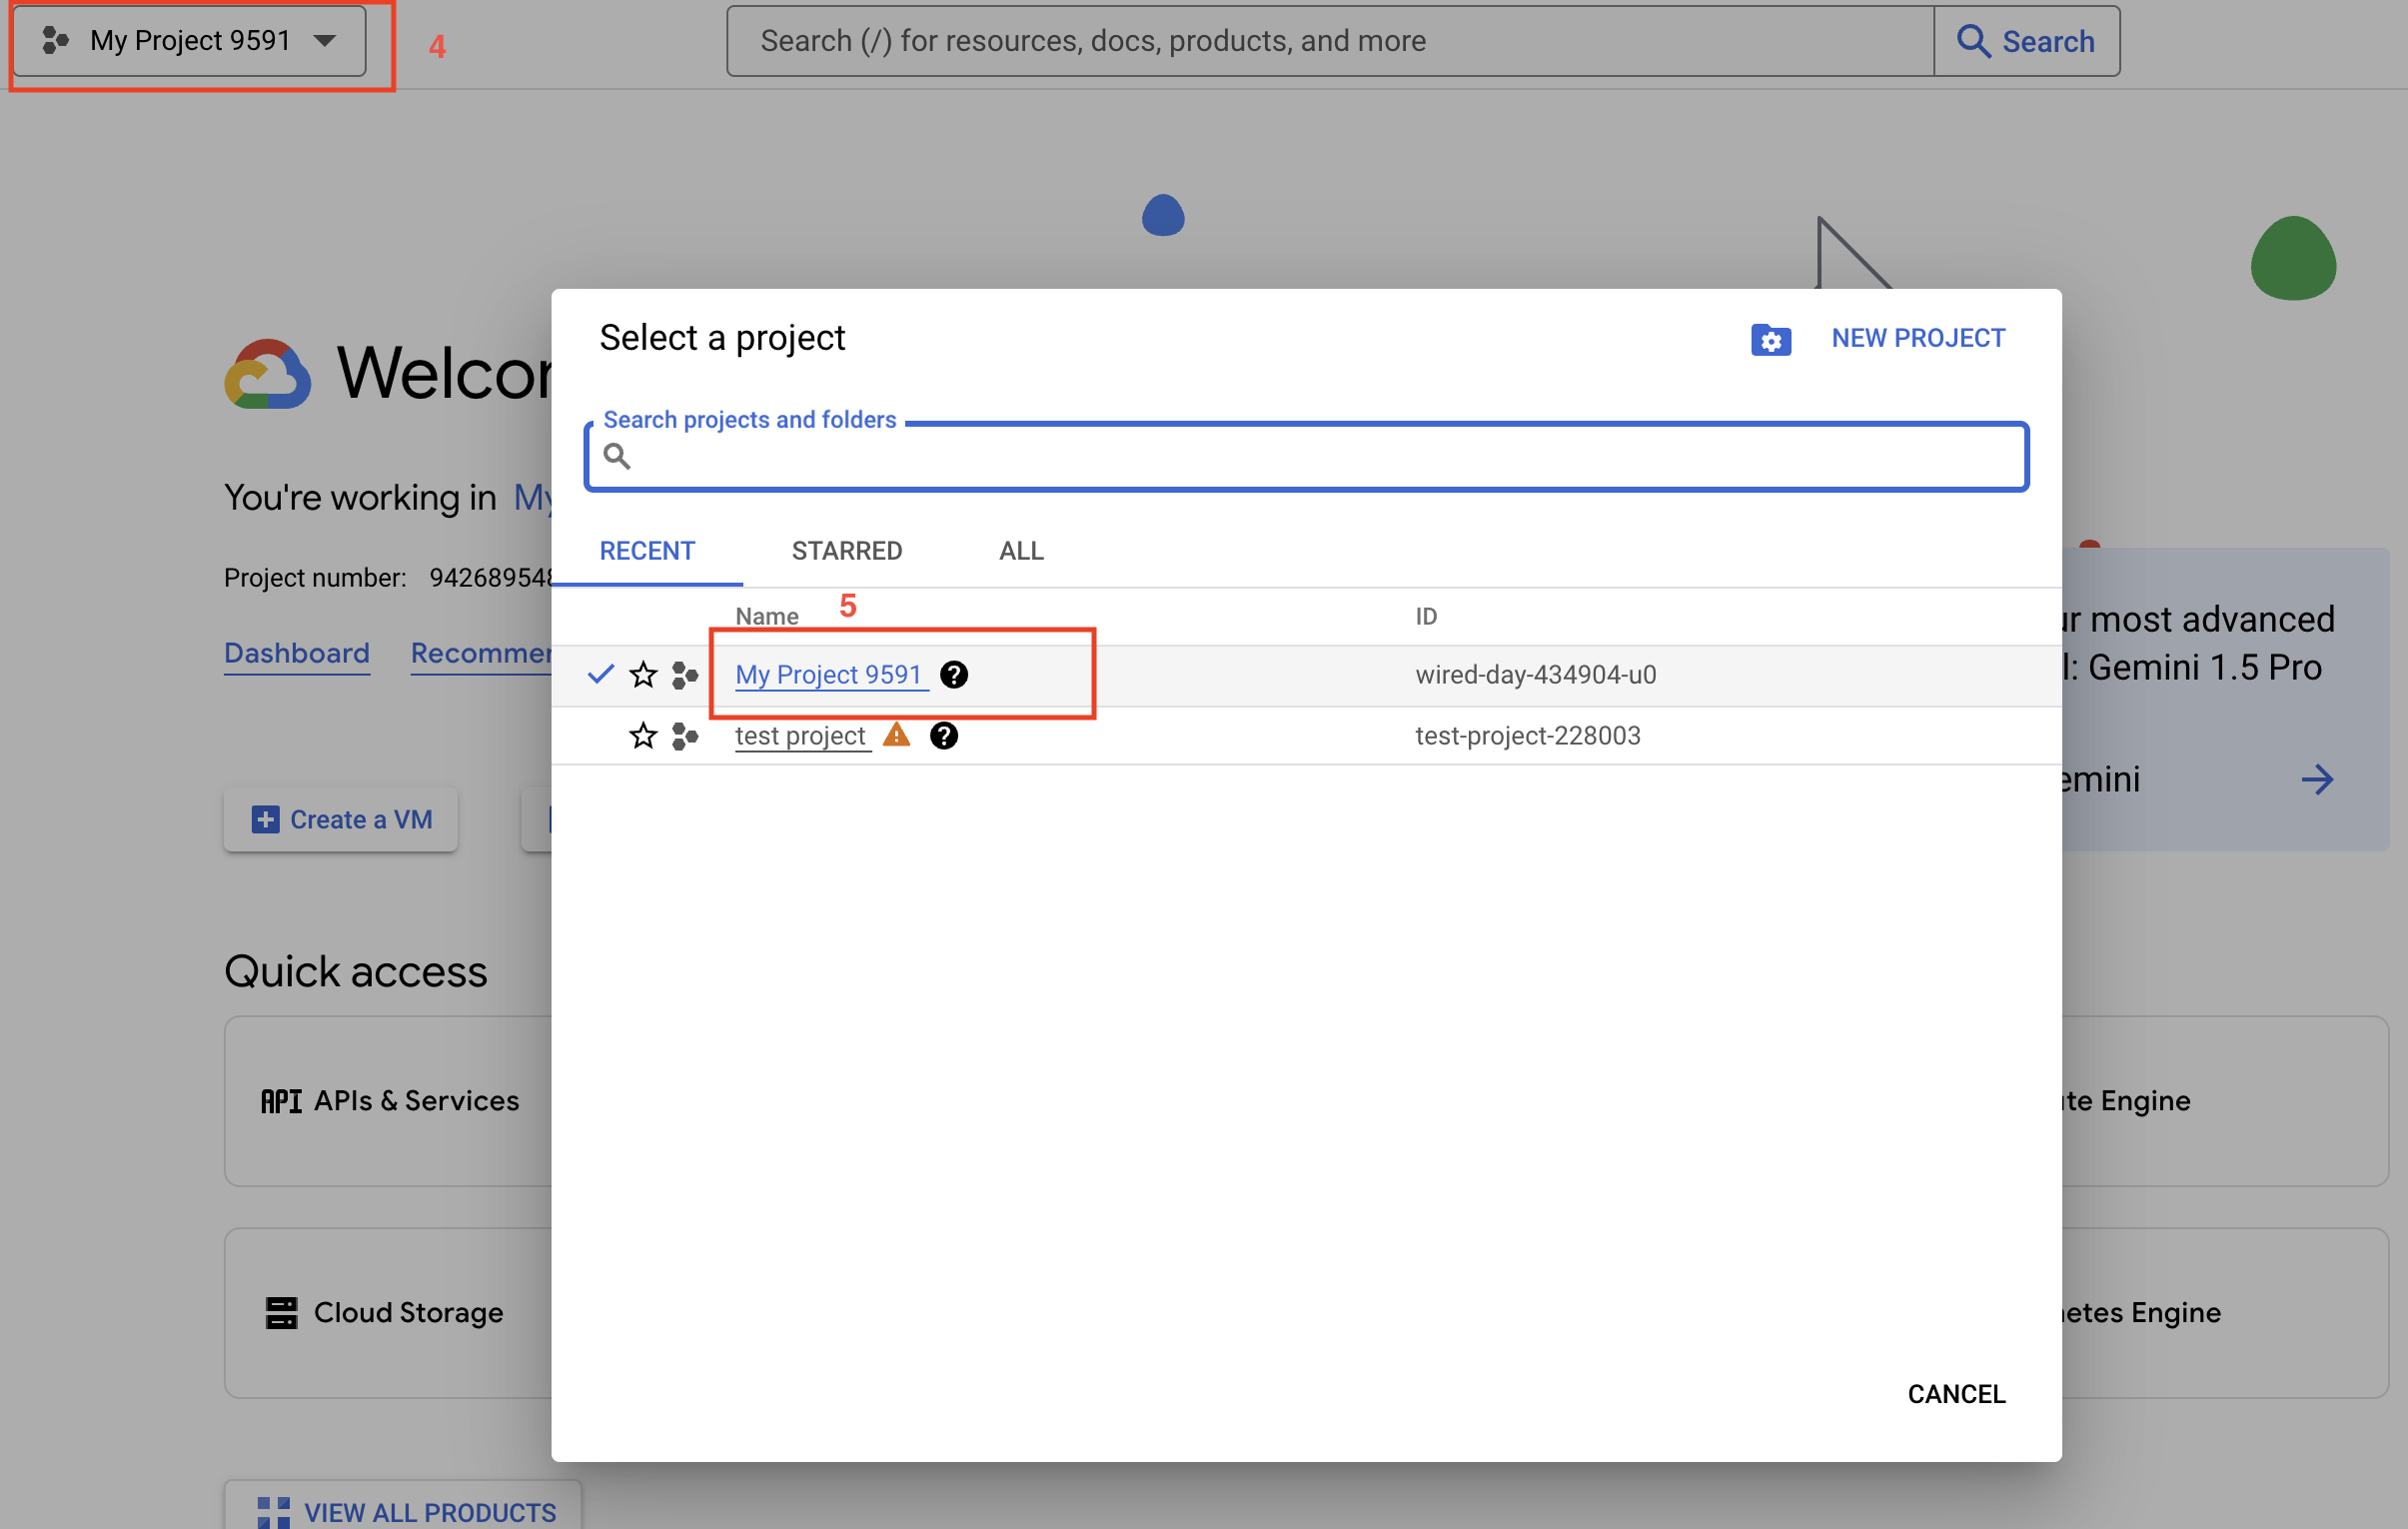Click the ID test-project-228003

point(1528,736)
